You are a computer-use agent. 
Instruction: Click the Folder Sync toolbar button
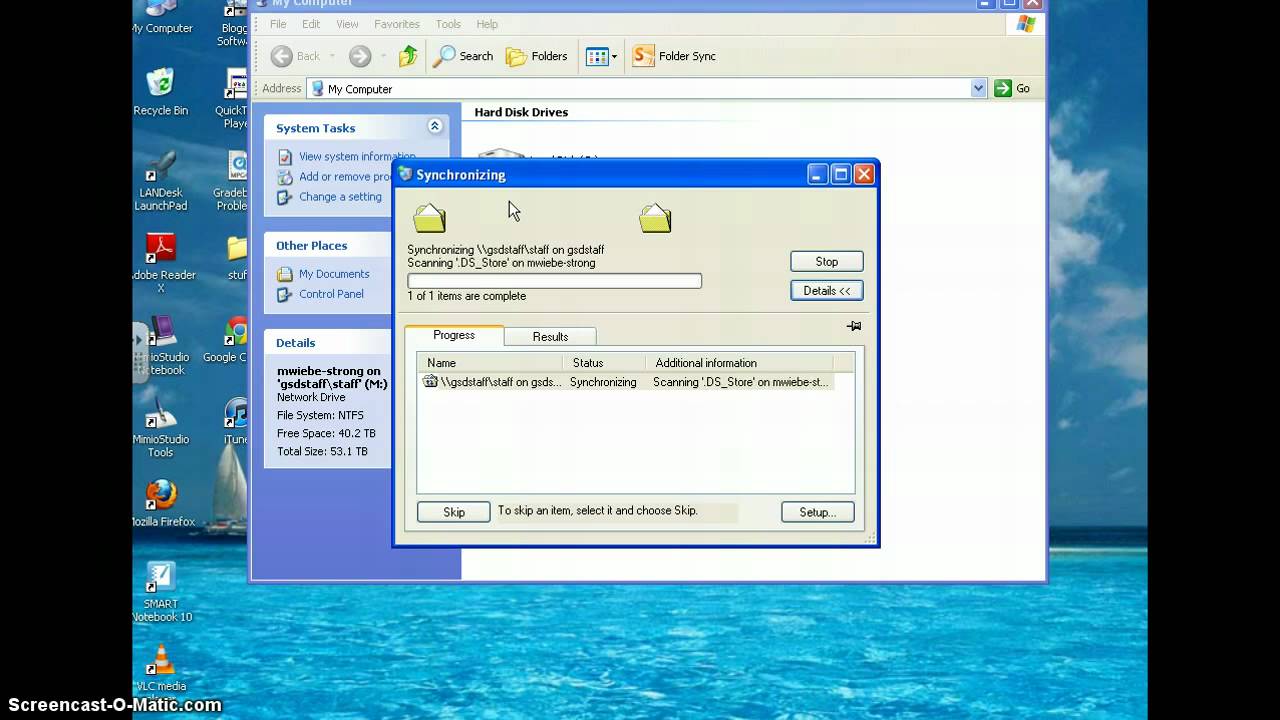(x=675, y=56)
